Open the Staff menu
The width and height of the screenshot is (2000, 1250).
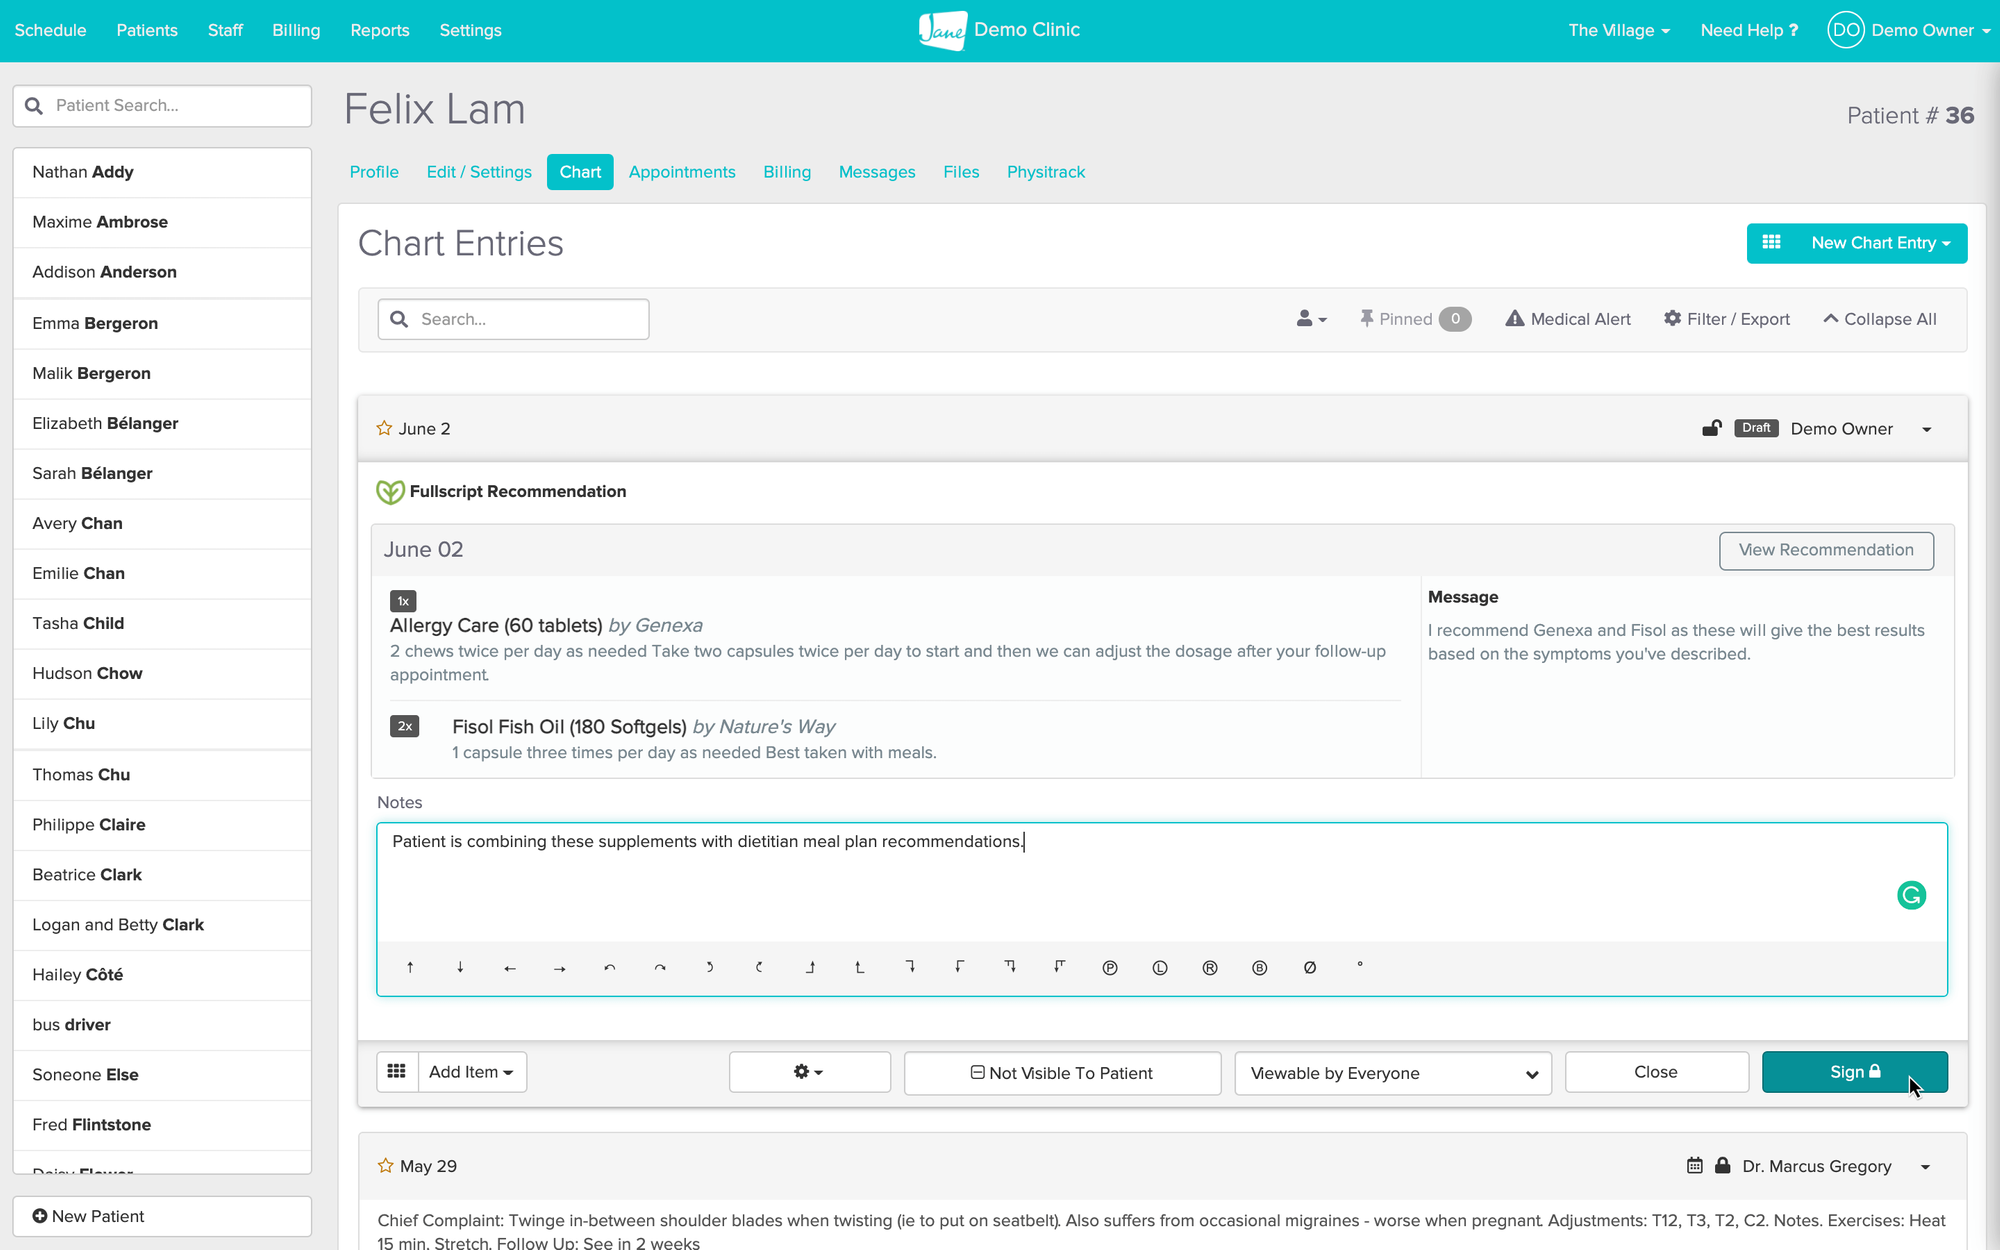pyautogui.click(x=225, y=30)
